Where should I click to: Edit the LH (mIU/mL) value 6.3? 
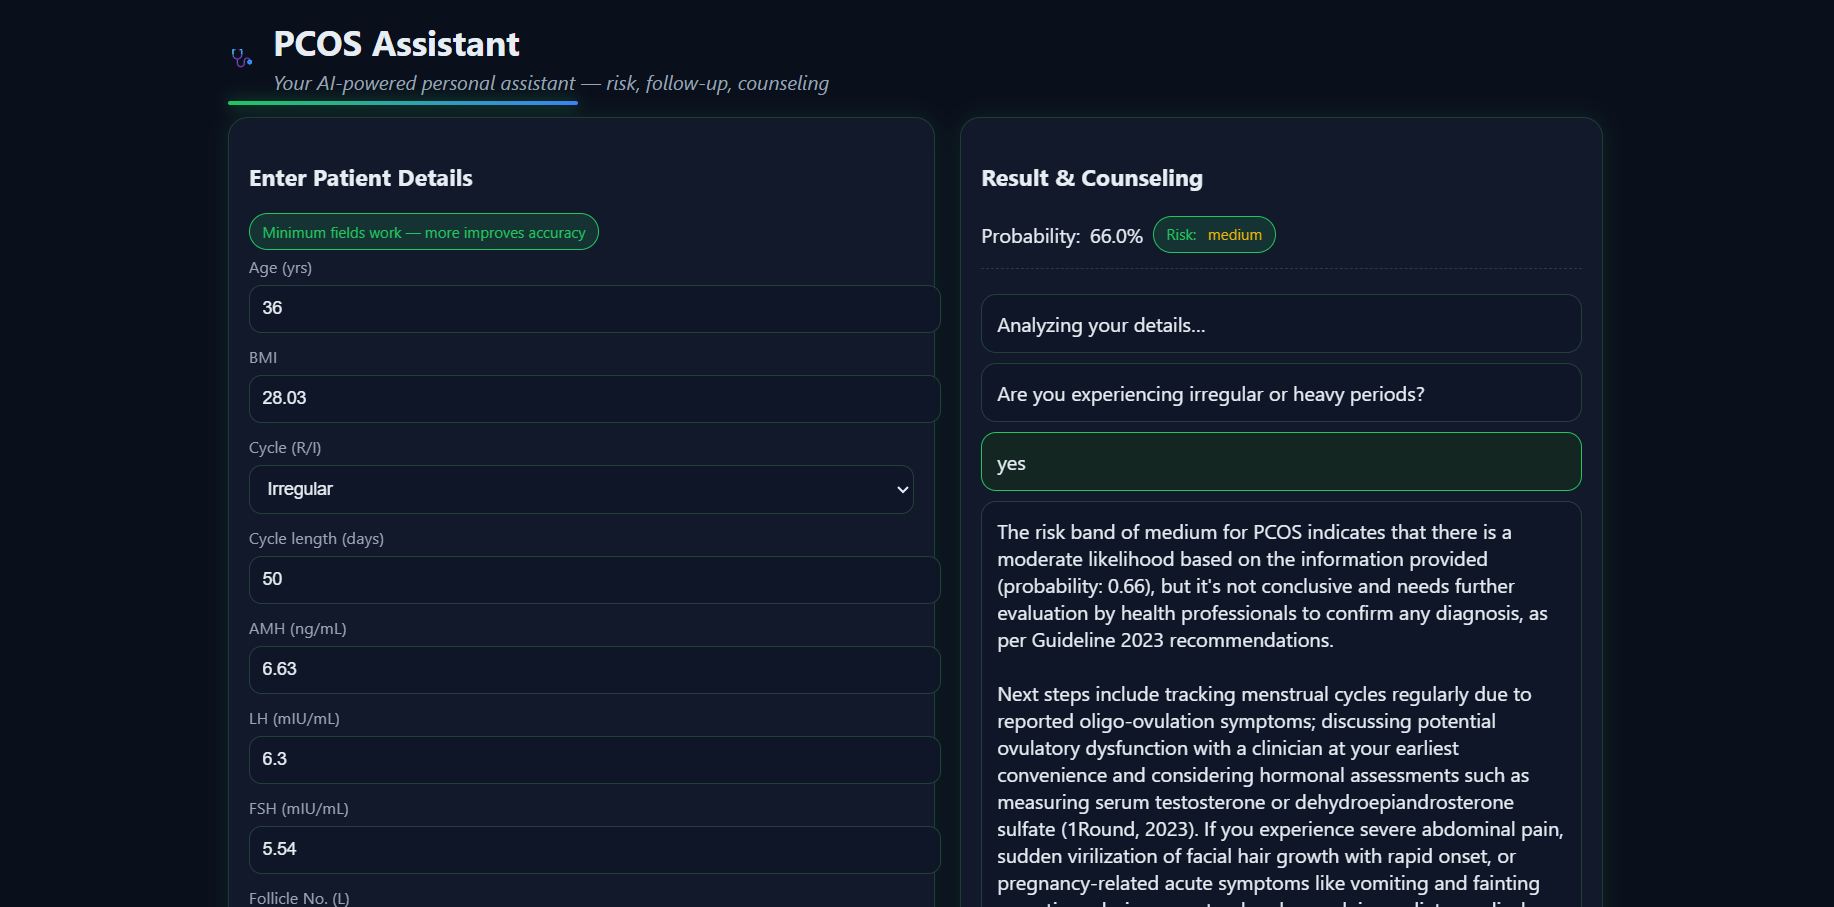pyautogui.click(x=594, y=760)
